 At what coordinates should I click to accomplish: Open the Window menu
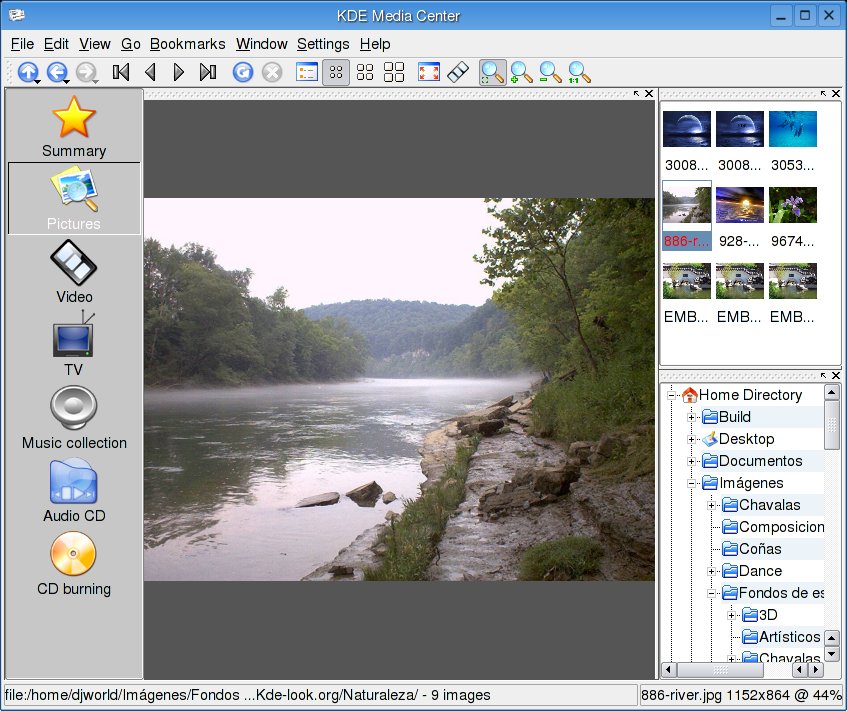tap(261, 44)
